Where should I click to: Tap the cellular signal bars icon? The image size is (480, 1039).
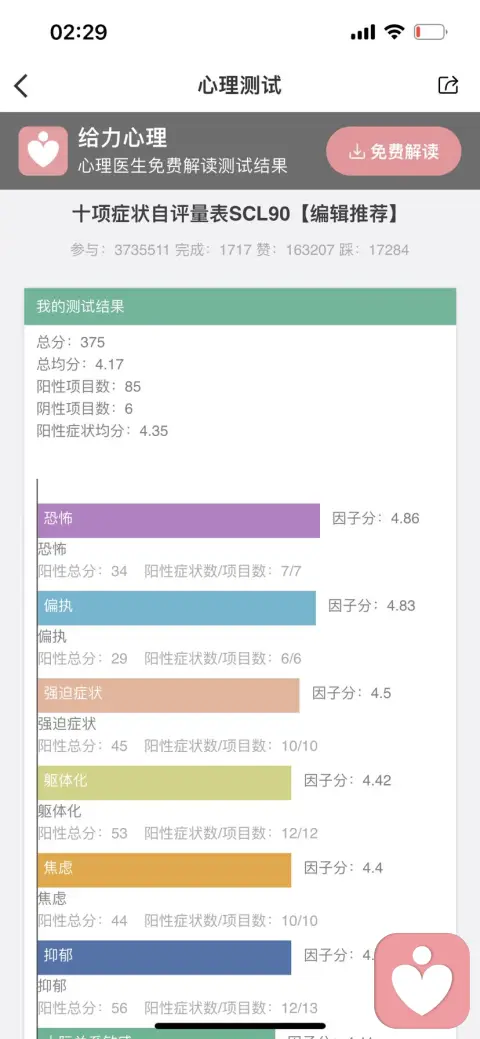[x=363, y=32]
